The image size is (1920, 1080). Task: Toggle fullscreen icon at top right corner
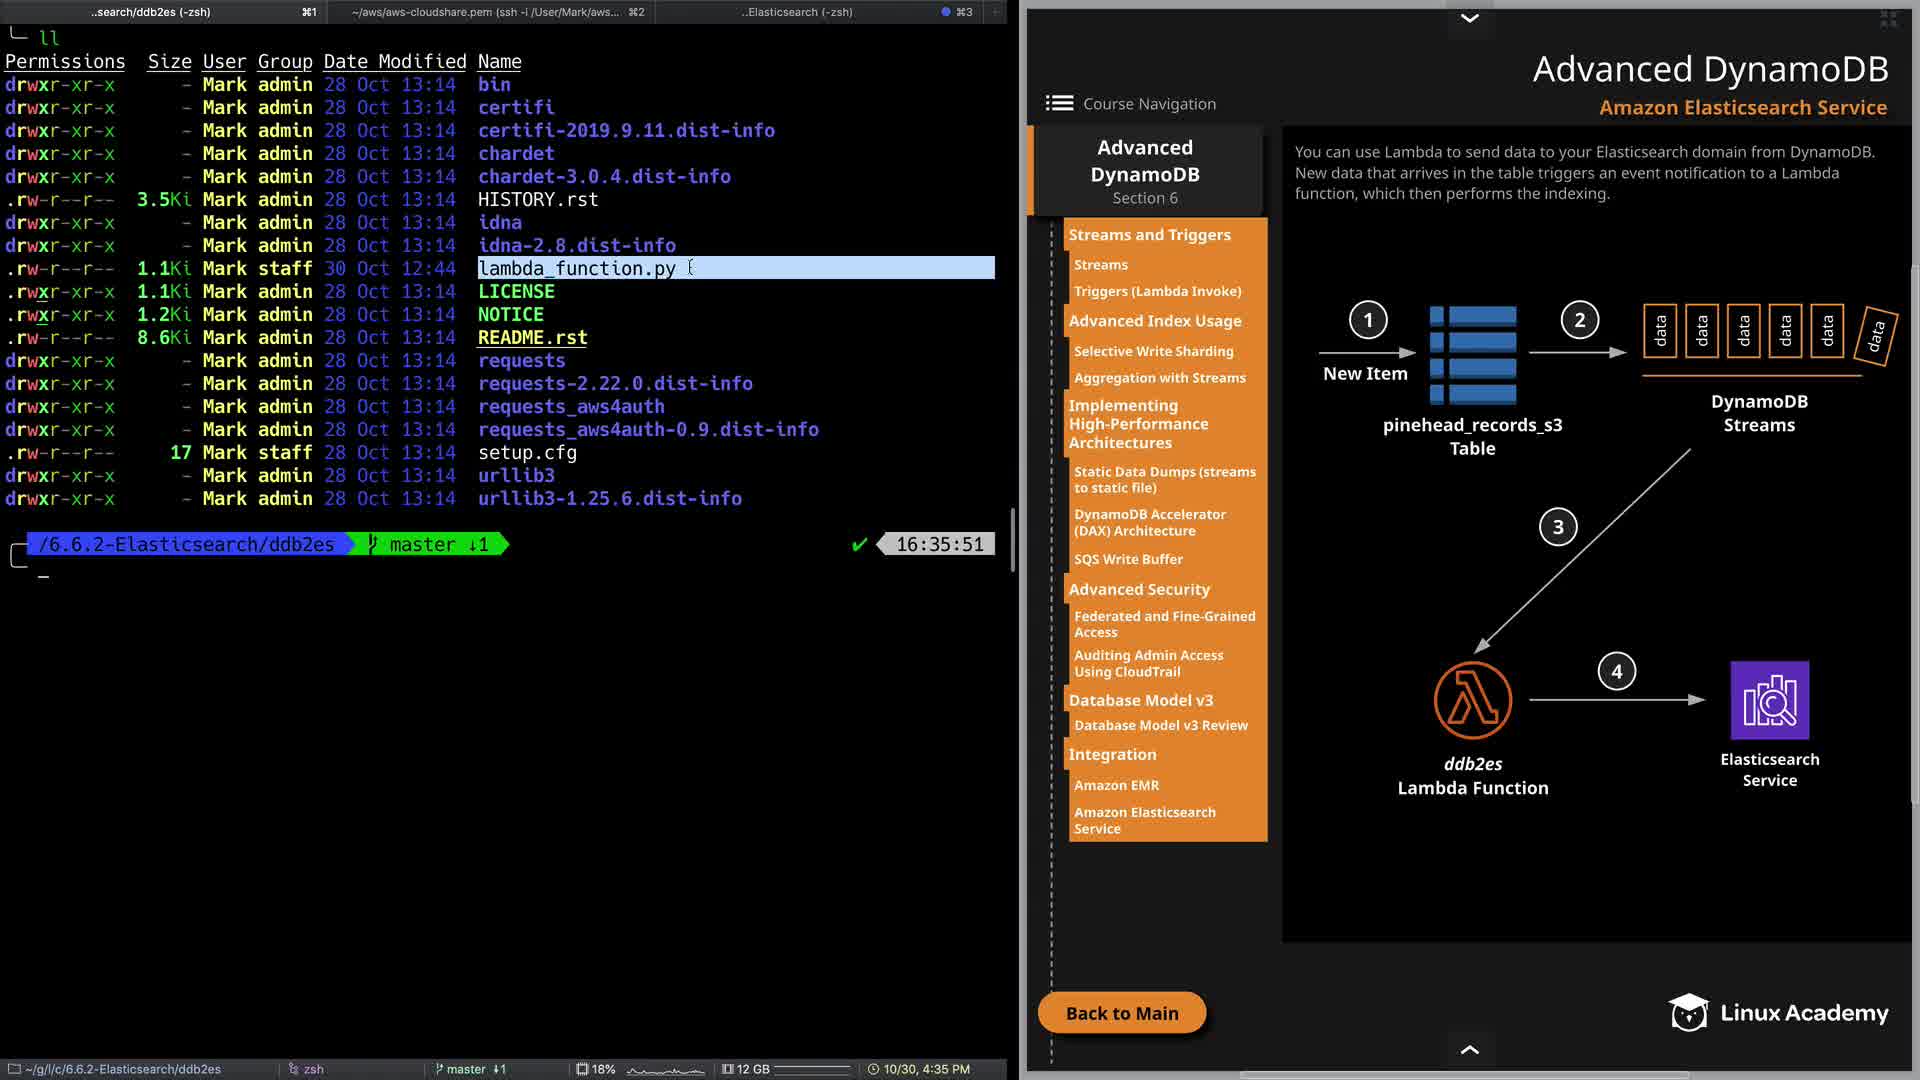pyautogui.click(x=1888, y=18)
